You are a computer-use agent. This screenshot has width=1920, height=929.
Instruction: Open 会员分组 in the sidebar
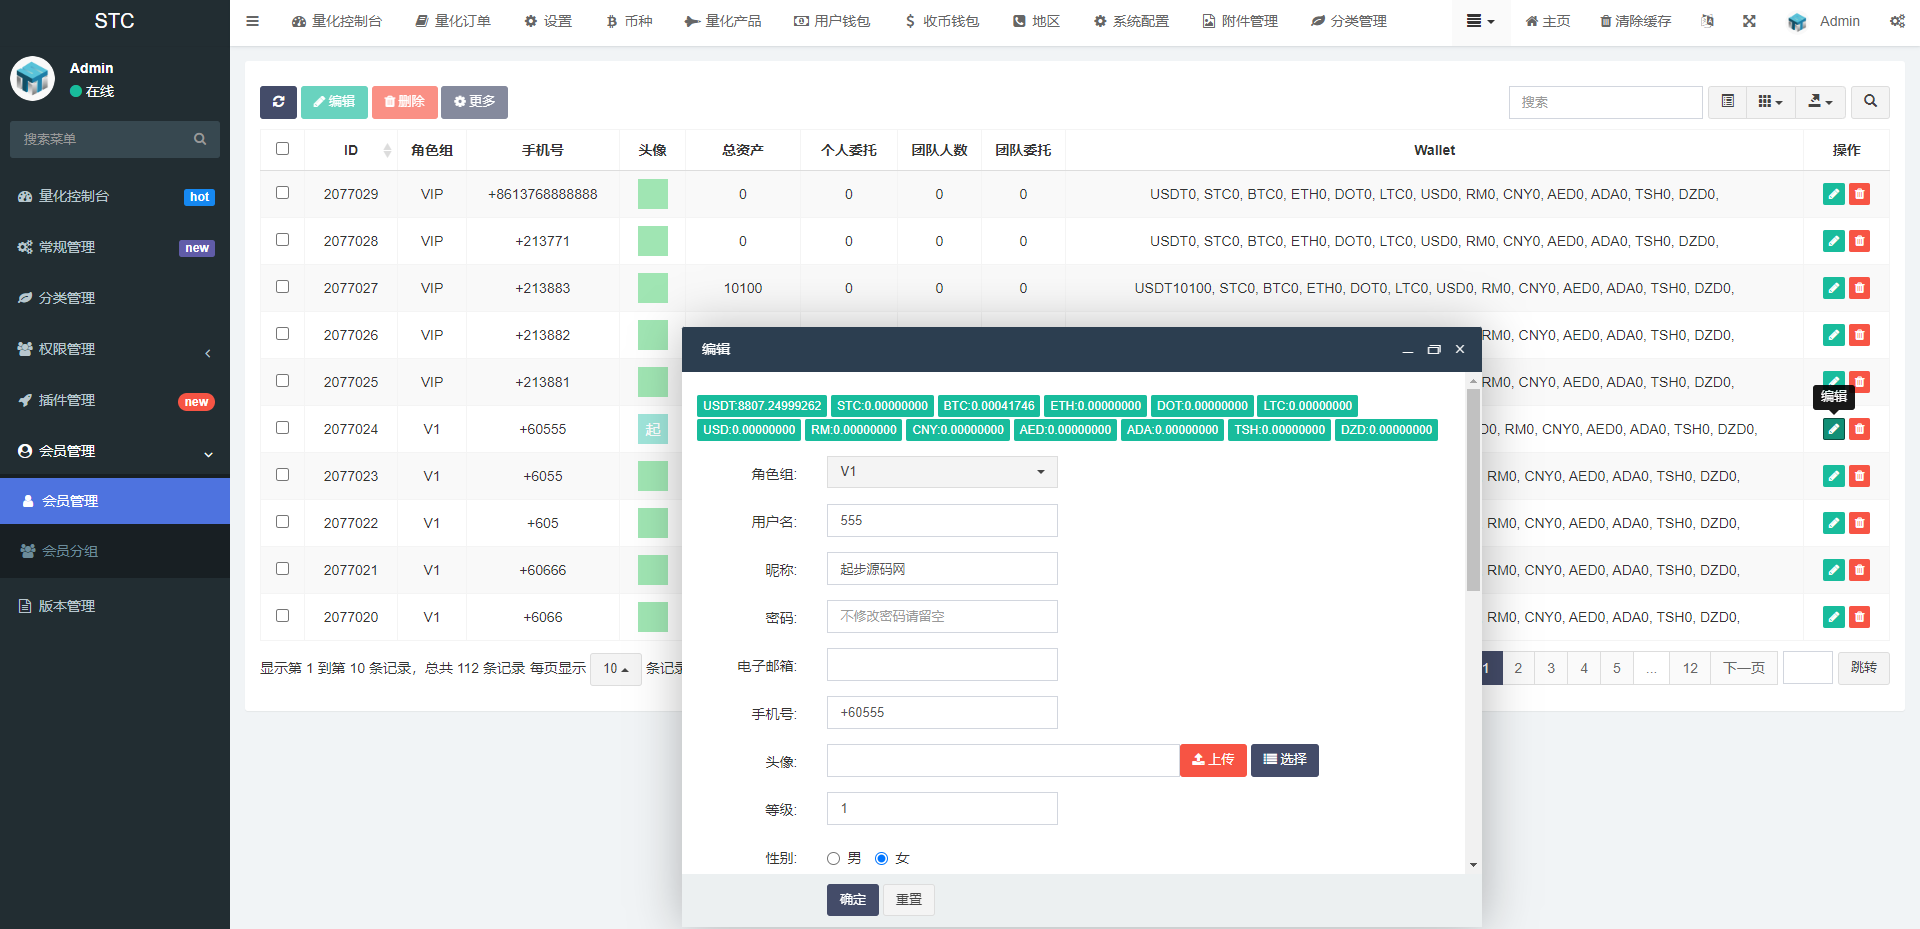(70, 551)
